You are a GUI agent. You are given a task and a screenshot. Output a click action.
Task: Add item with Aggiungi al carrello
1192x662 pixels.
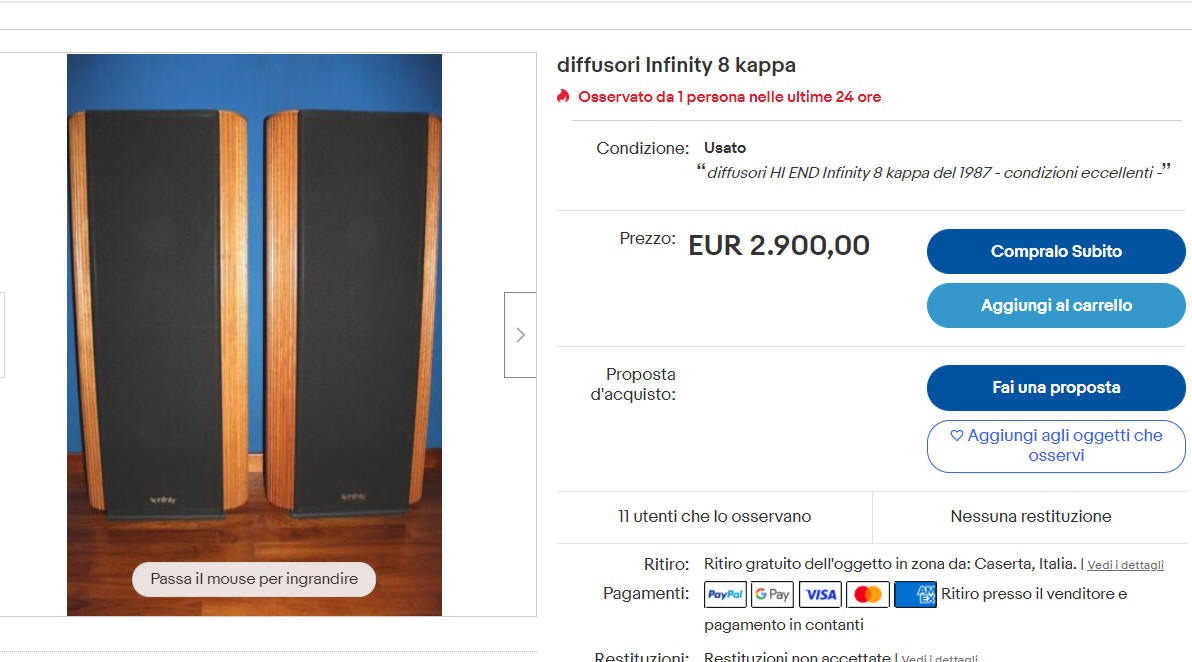[x=1056, y=306]
